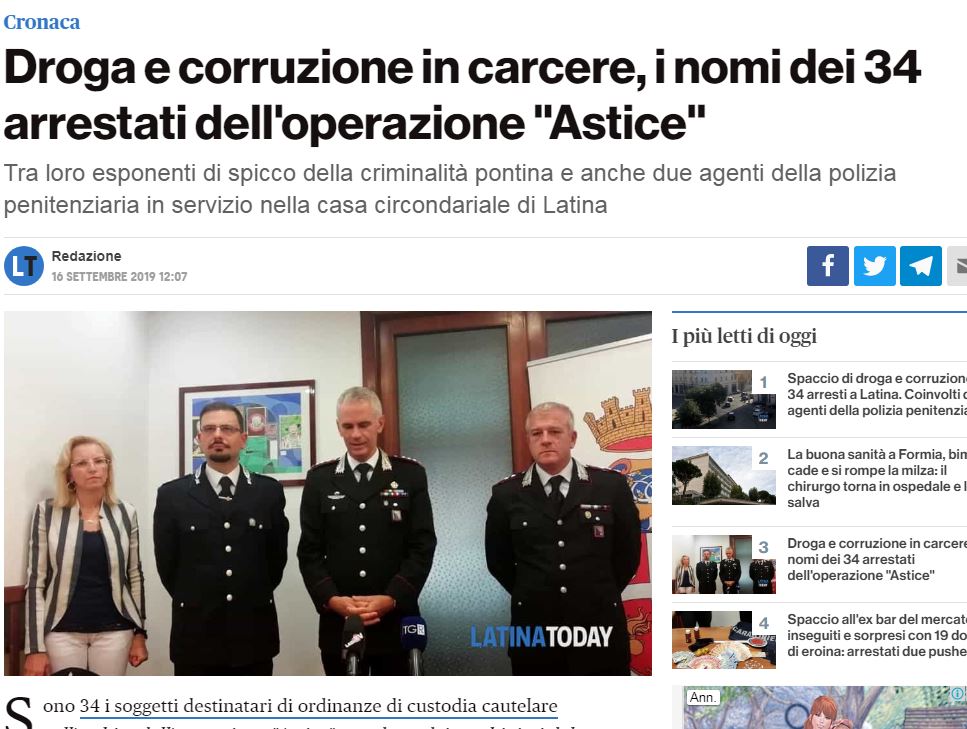Follow the '34 i soggetti destinatari' text link
Image resolution: width=967 pixels, height=729 pixels.
318,706
